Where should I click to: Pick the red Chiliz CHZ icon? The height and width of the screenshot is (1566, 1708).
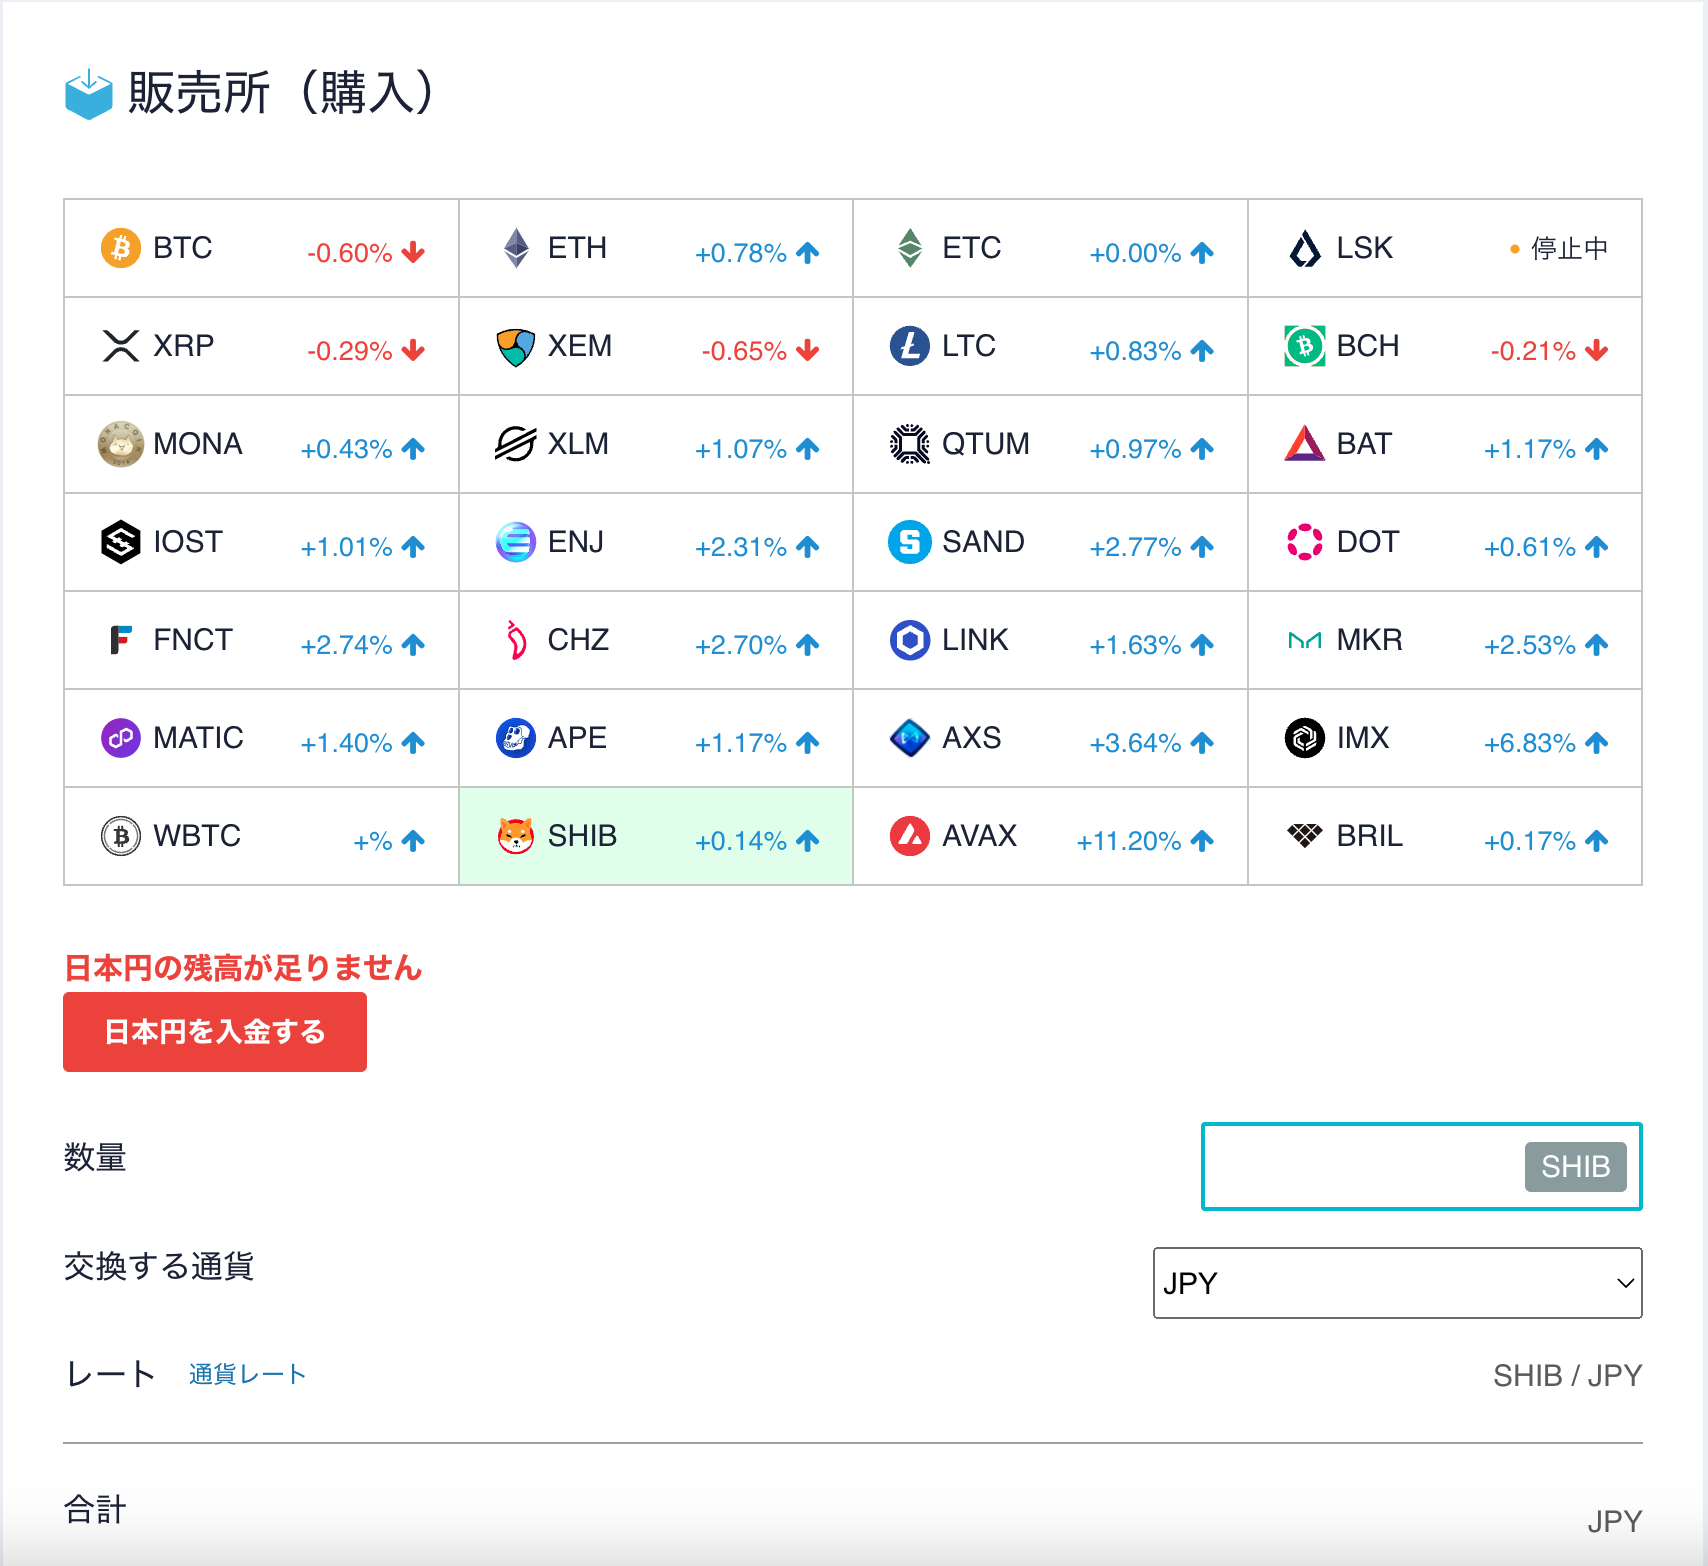(516, 640)
